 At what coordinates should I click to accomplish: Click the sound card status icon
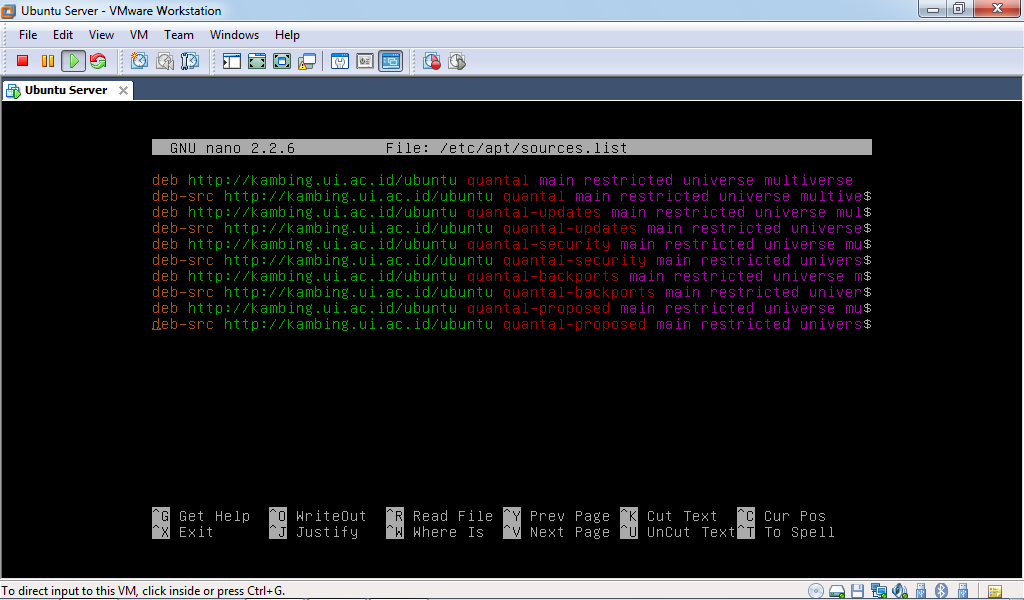pyautogui.click(x=900, y=591)
